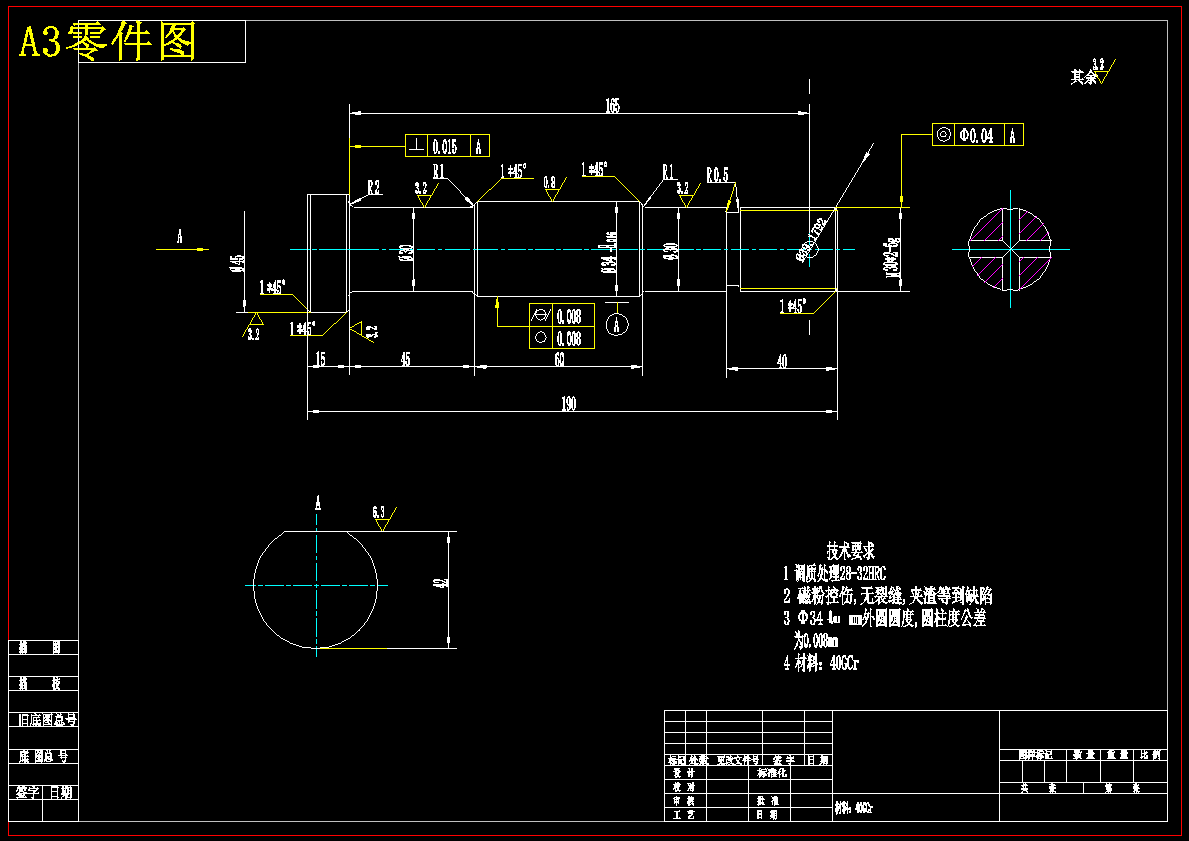Click the "旧底图总号" side table cell
Image resolution: width=1189 pixels, height=841 pixels.
[x=47, y=720]
